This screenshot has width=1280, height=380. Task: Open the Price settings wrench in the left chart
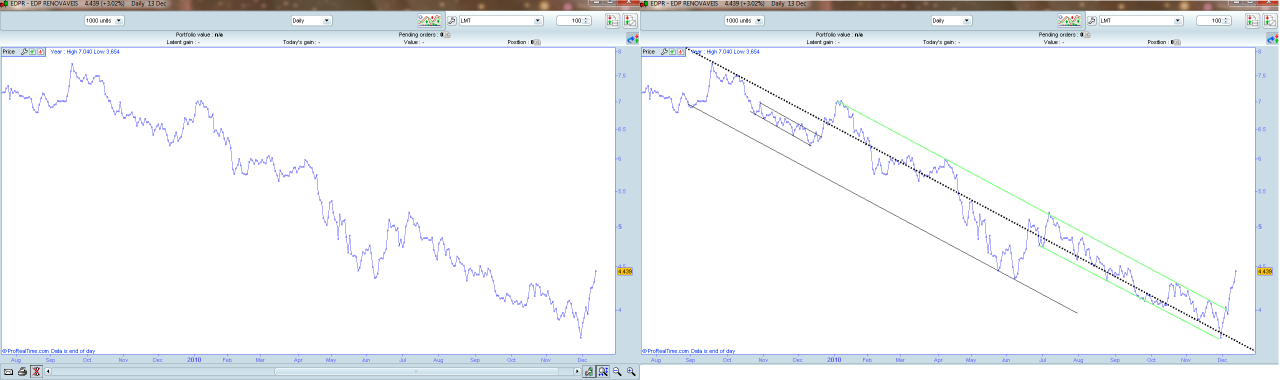tap(24, 52)
